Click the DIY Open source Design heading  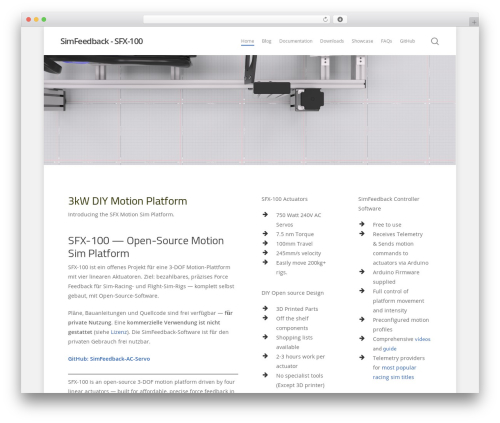tap(293, 293)
